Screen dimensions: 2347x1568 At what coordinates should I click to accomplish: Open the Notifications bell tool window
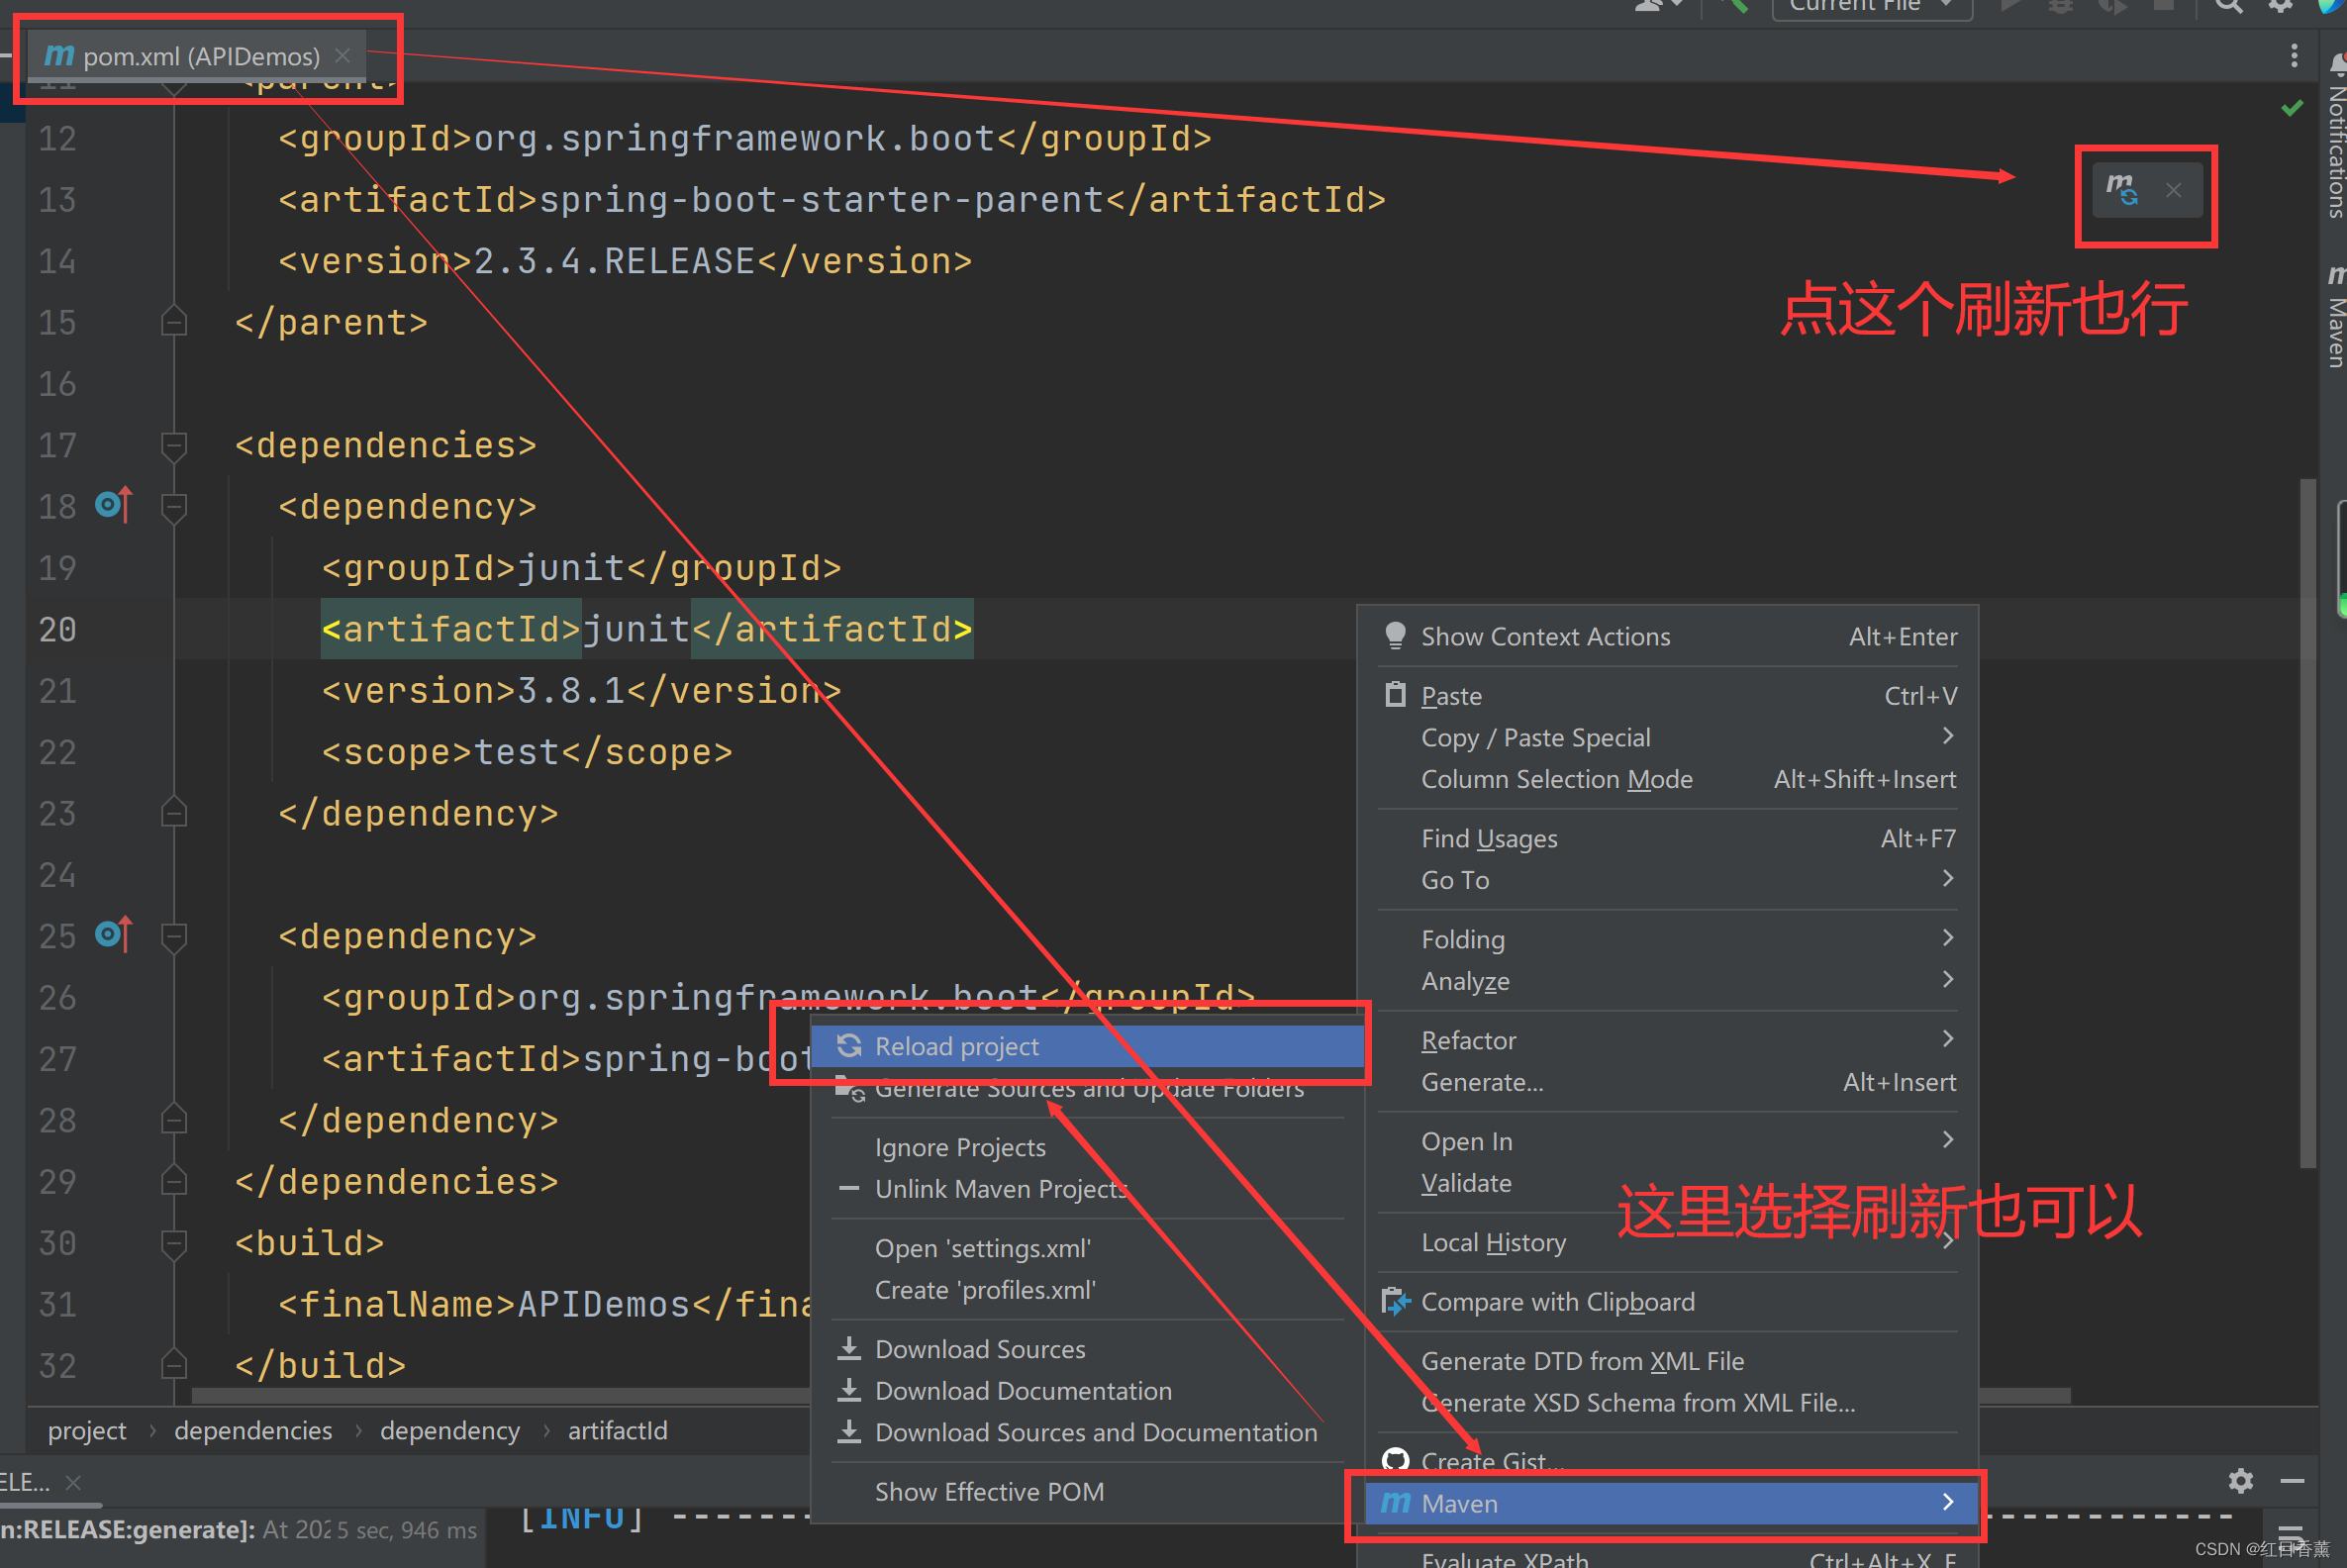2337,65
